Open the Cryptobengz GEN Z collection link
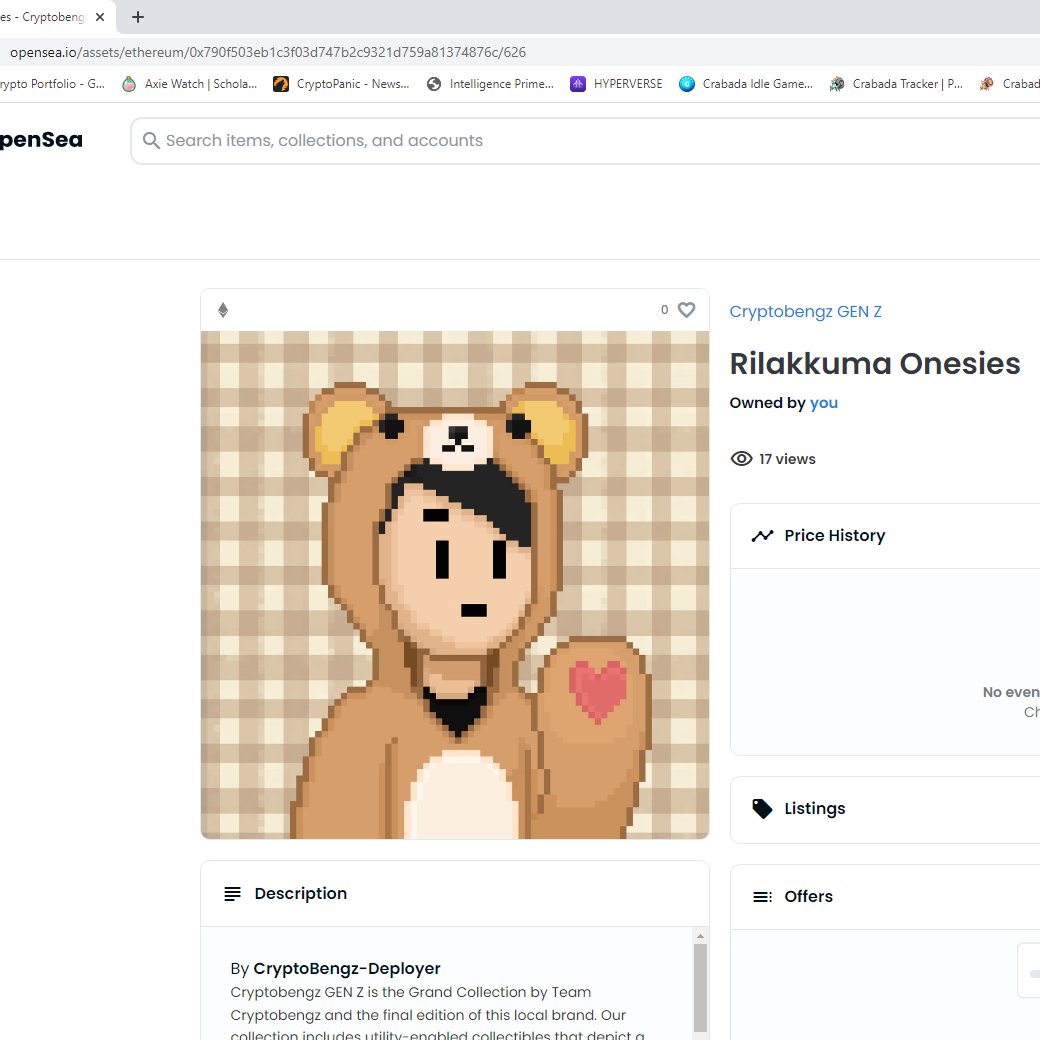The height and width of the screenshot is (1040, 1040). click(x=805, y=312)
